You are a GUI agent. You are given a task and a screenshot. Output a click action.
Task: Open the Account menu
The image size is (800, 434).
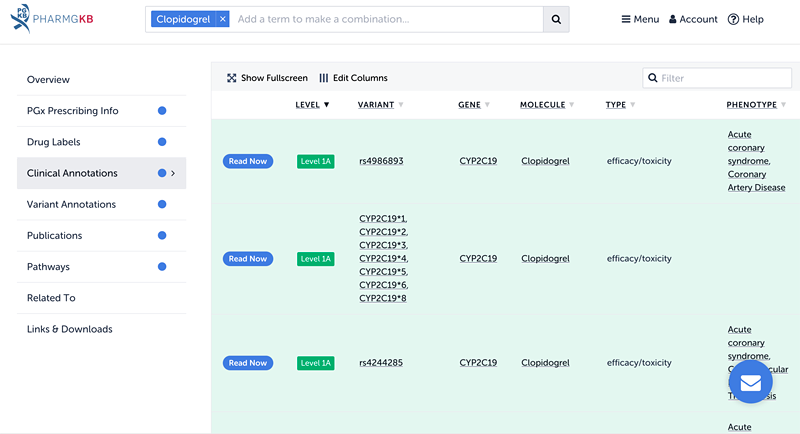click(x=693, y=19)
